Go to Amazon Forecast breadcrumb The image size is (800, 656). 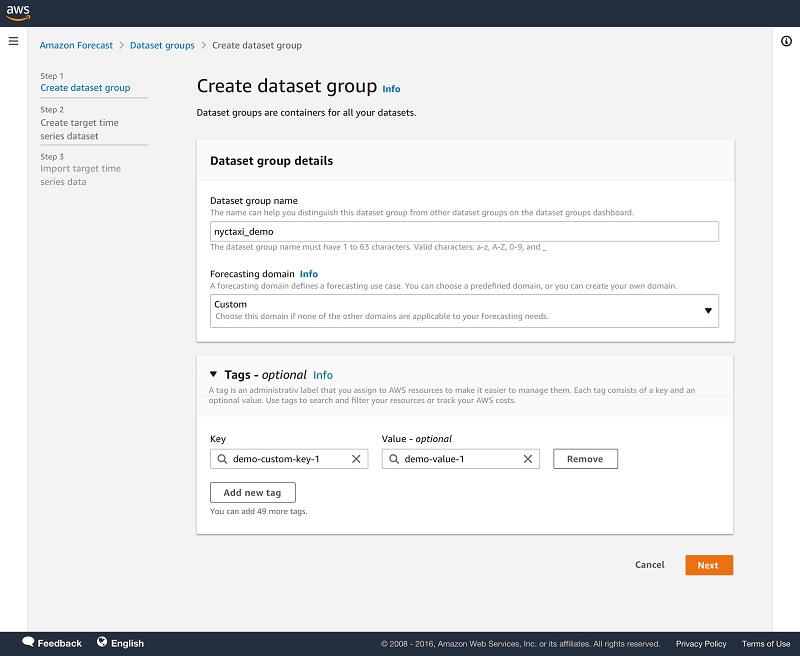(78, 45)
